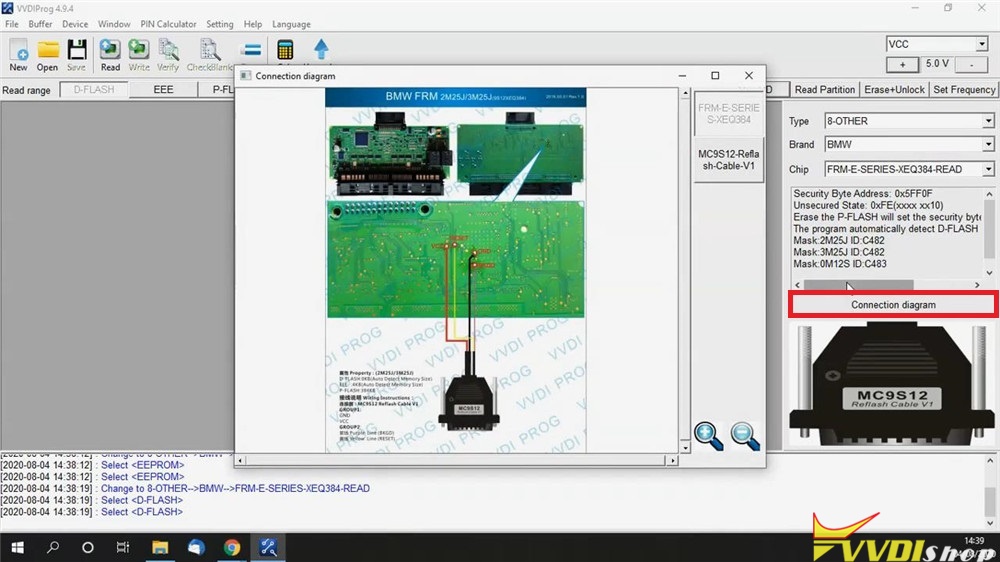Click the 'Mask:0M12S ID:C483' info line
The height and width of the screenshot is (562, 1000).
(839, 263)
